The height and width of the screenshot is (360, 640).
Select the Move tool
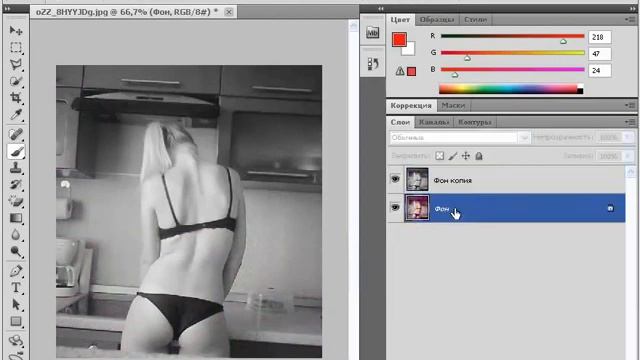[x=16, y=31]
